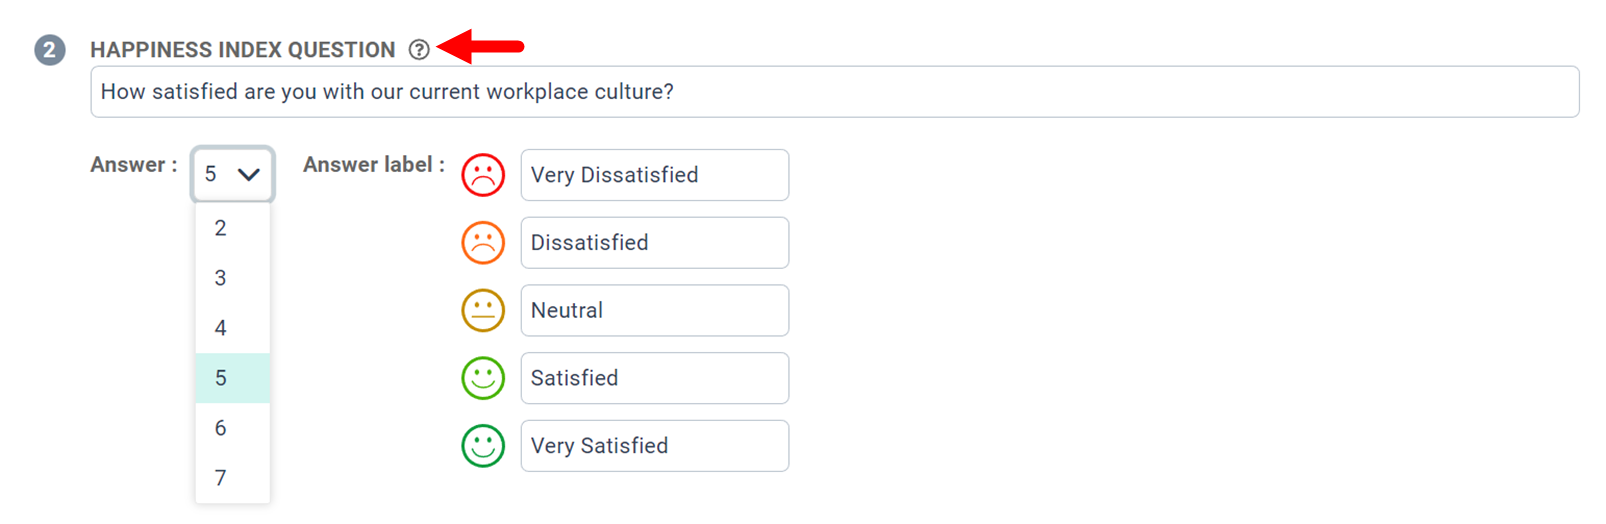1606x524 pixels.
Task: Click the help icon beside Happiness Index Question
Action: click(419, 49)
